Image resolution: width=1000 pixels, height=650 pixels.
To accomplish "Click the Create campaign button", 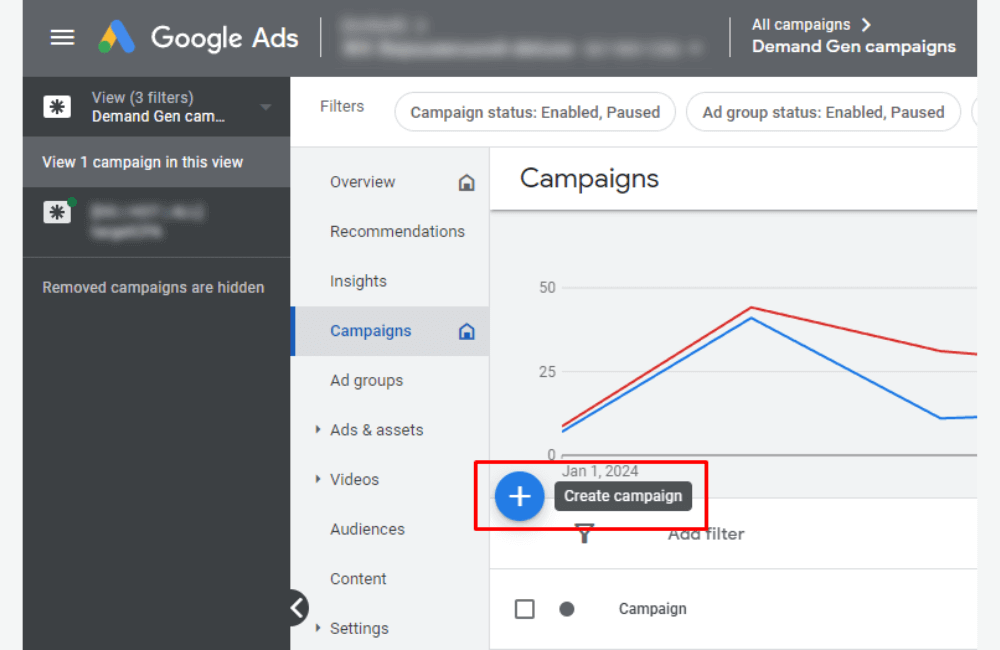I will pyautogui.click(x=623, y=496).
